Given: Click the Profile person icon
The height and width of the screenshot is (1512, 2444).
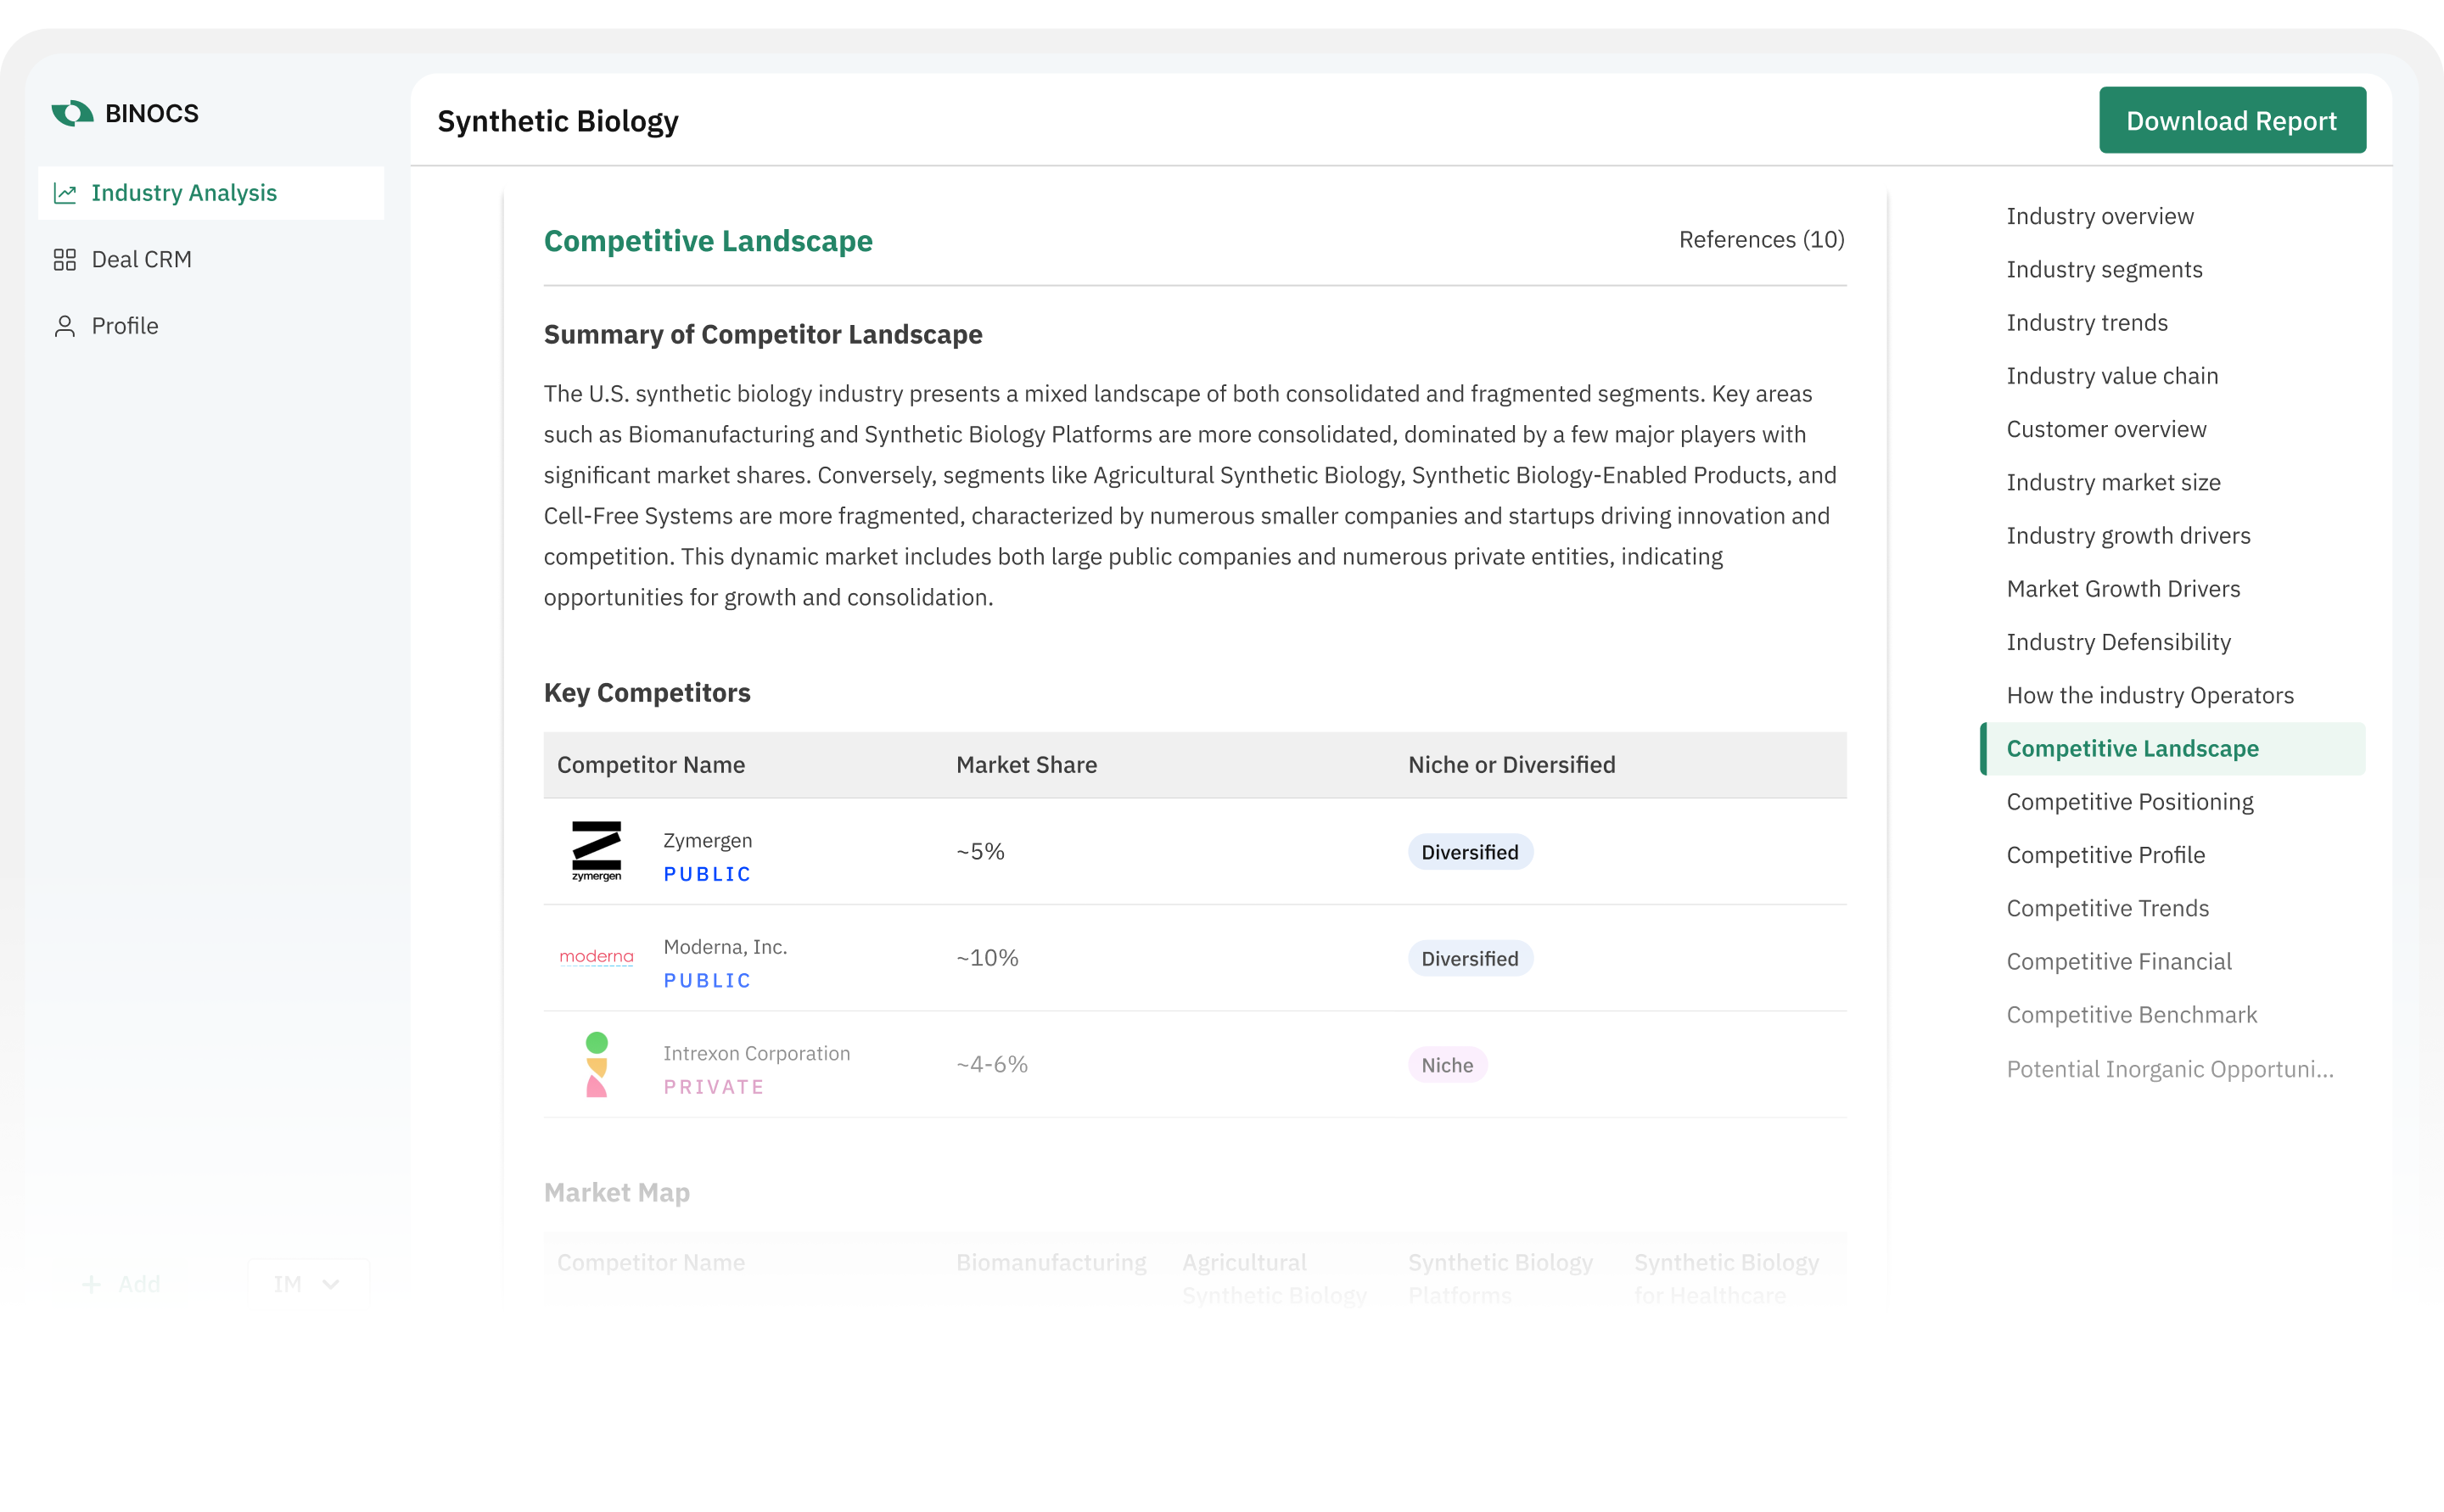Looking at the screenshot, I should click(65, 326).
